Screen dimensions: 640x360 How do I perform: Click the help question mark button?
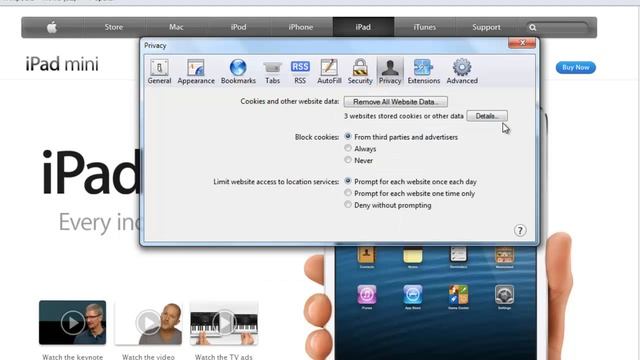520,231
